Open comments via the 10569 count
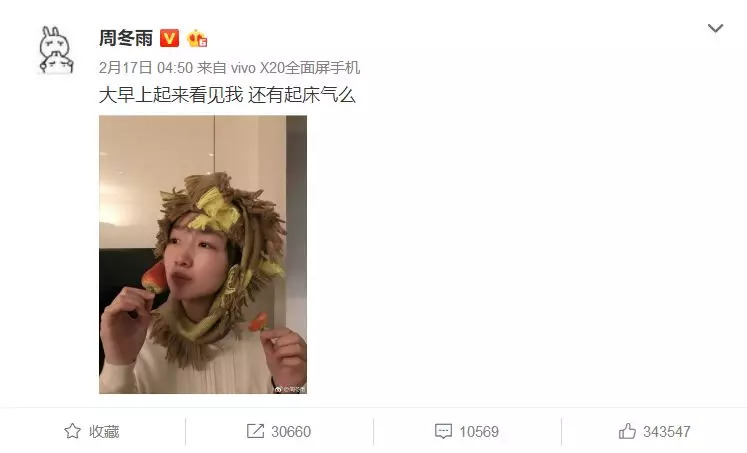747x453 pixels. 479,432
